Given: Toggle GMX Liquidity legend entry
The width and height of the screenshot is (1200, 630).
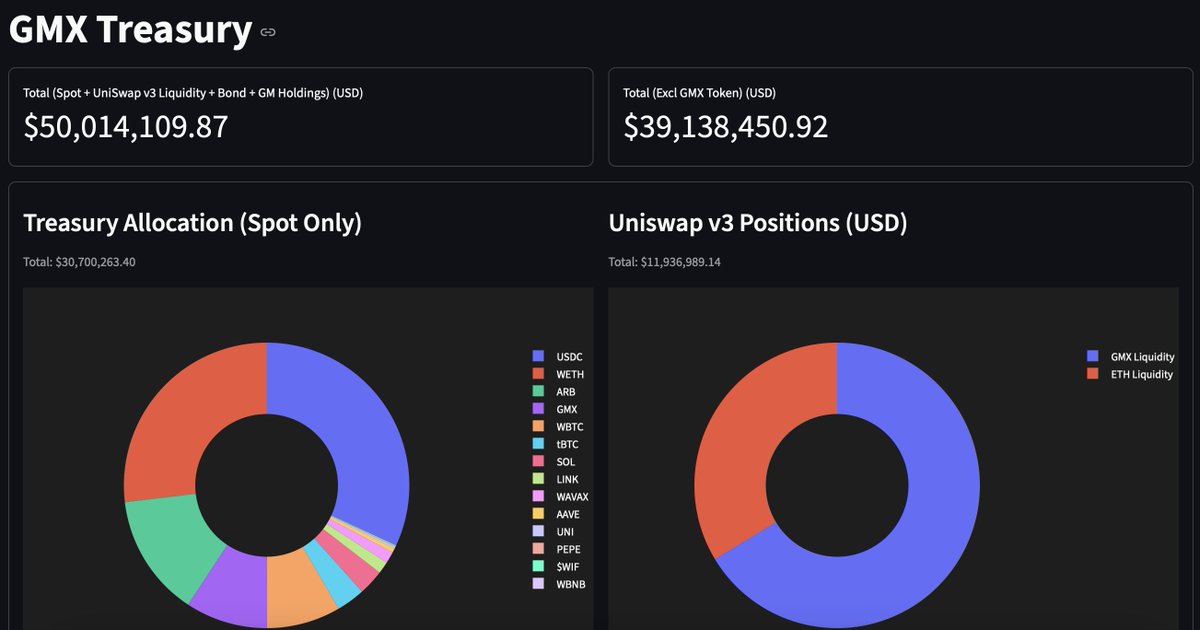Looking at the screenshot, I should pos(1131,357).
